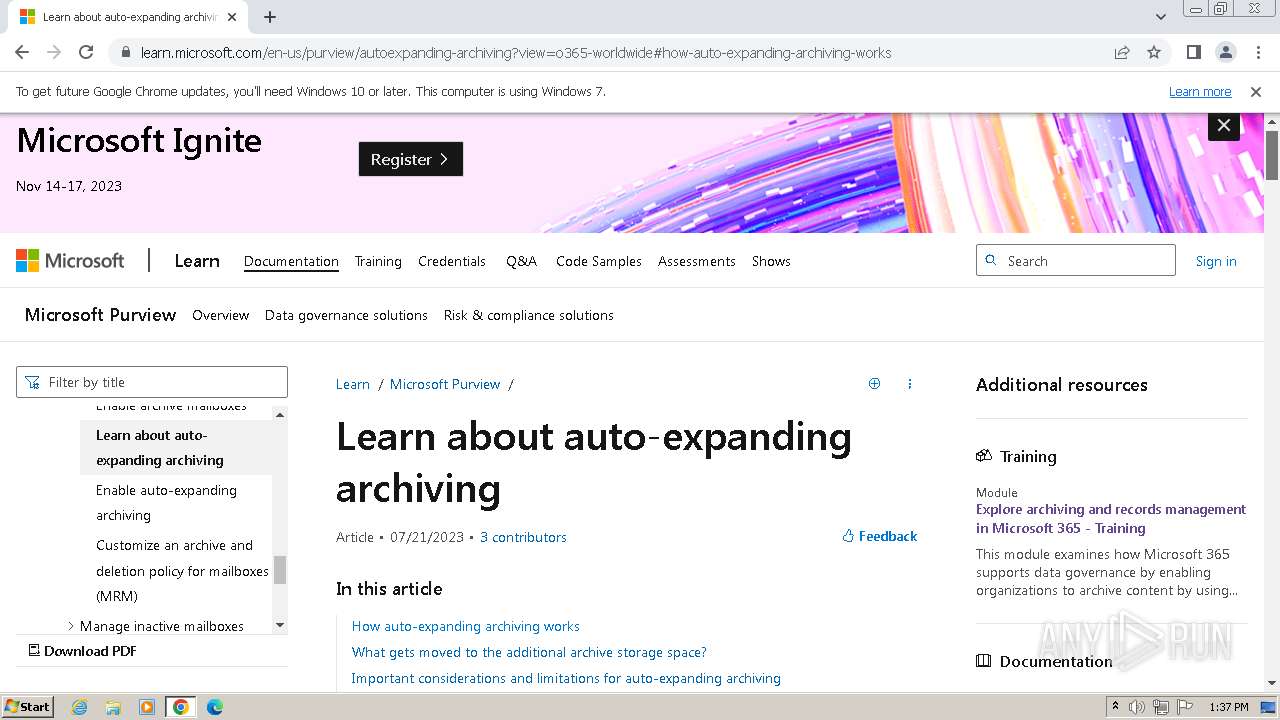This screenshot has width=1280, height=720.
Task: Click the Register button for Microsoft Ignite
Action: 411,159
